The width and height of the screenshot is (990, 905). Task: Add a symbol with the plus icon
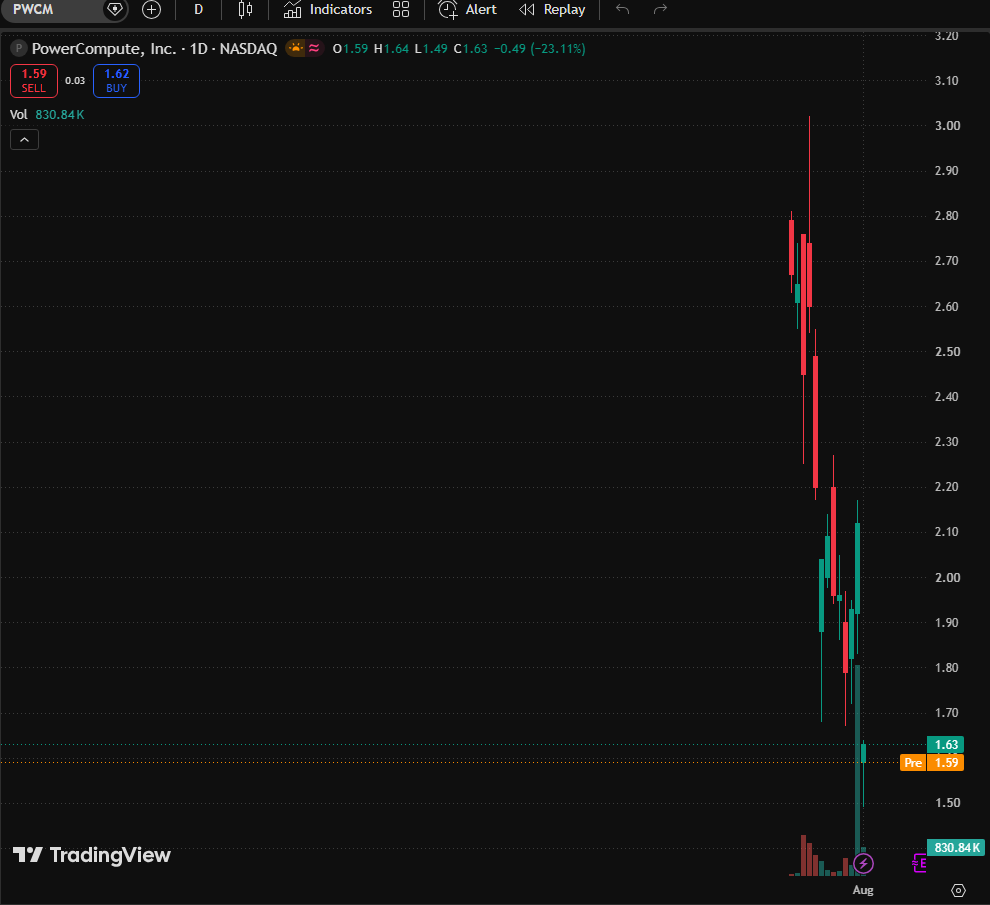click(152, 9)
